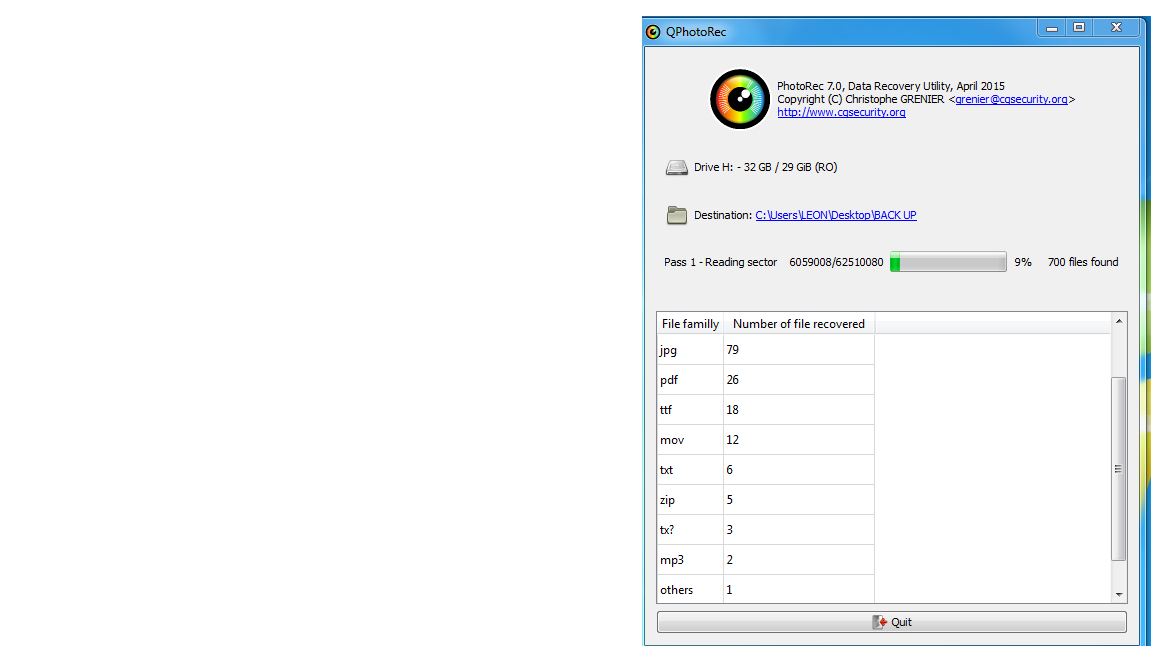Select the tx? row

(766, 530)
